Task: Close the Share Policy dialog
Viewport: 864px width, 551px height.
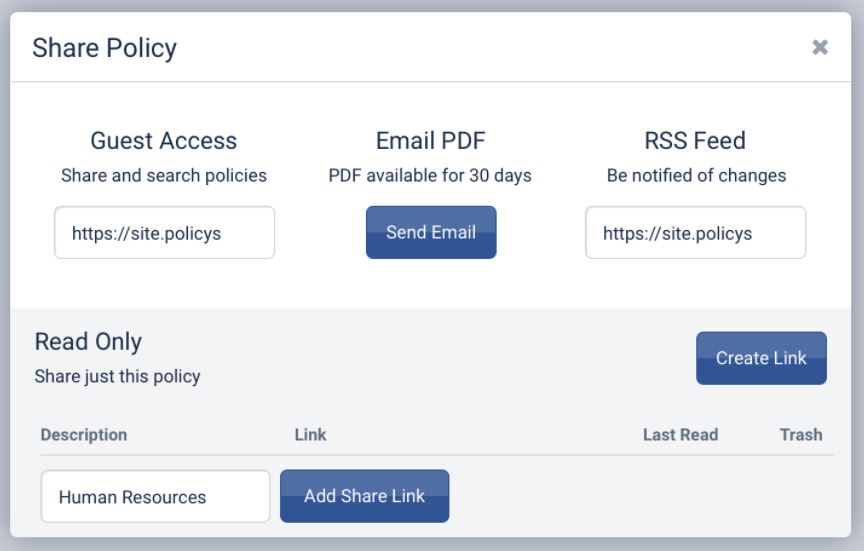Action: (x=820, y=47)
